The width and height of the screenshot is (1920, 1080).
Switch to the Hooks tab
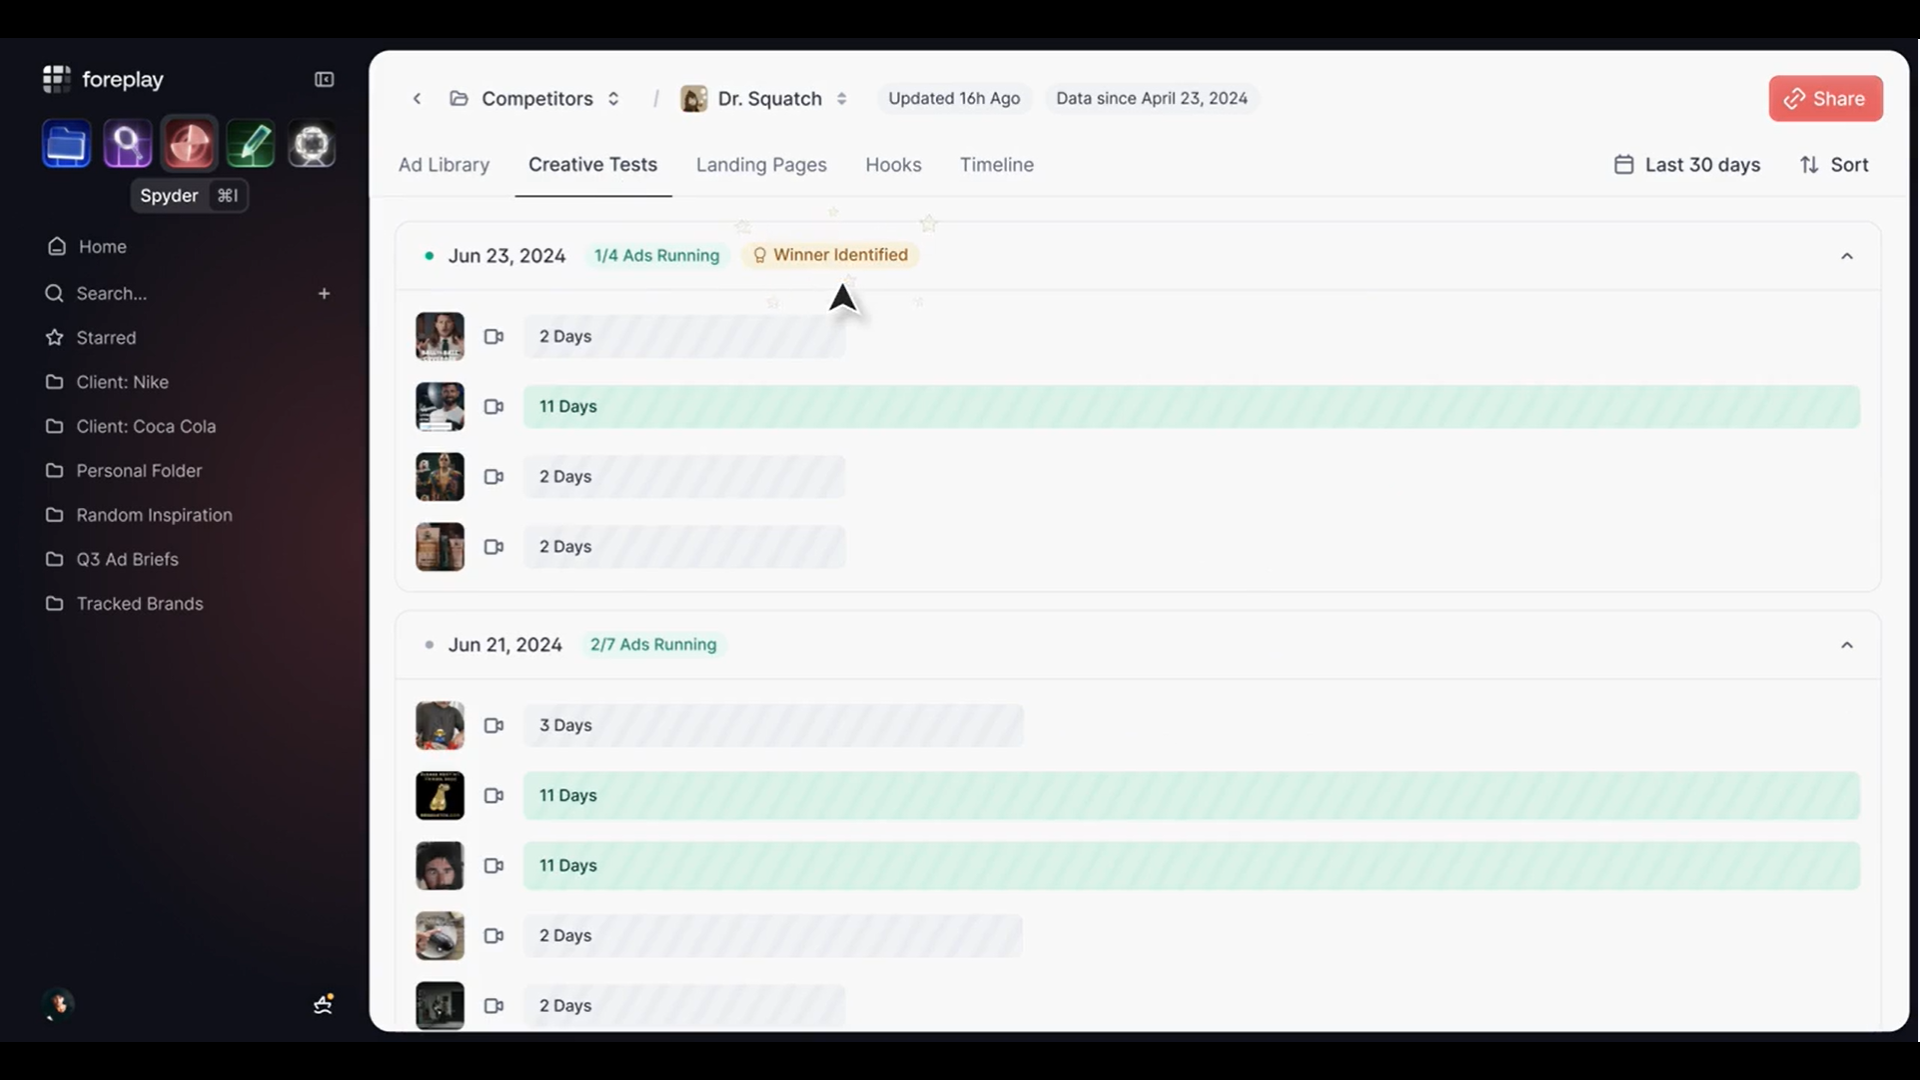(x=893, y=165)
